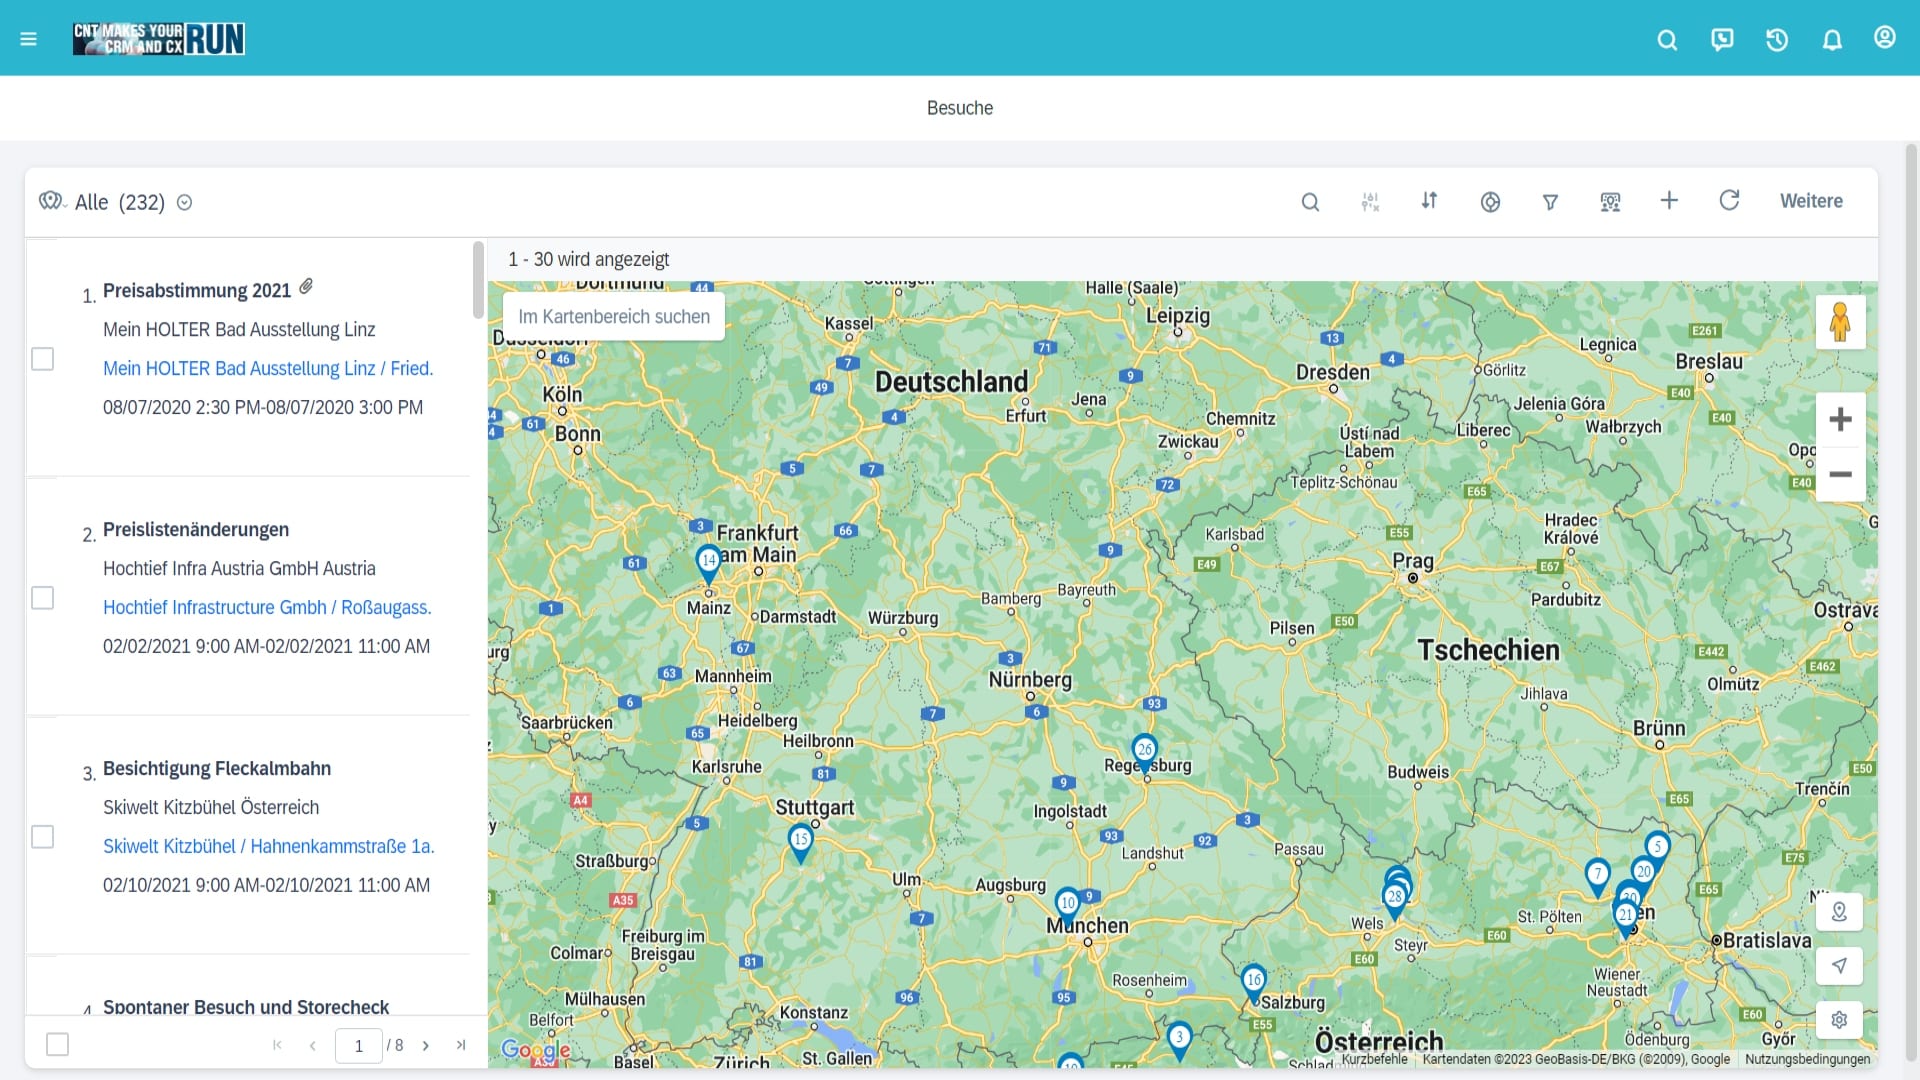Click the CNT RUN logo
The height and width of the screenshot is (1080, 1920).
tap(159, 39)
